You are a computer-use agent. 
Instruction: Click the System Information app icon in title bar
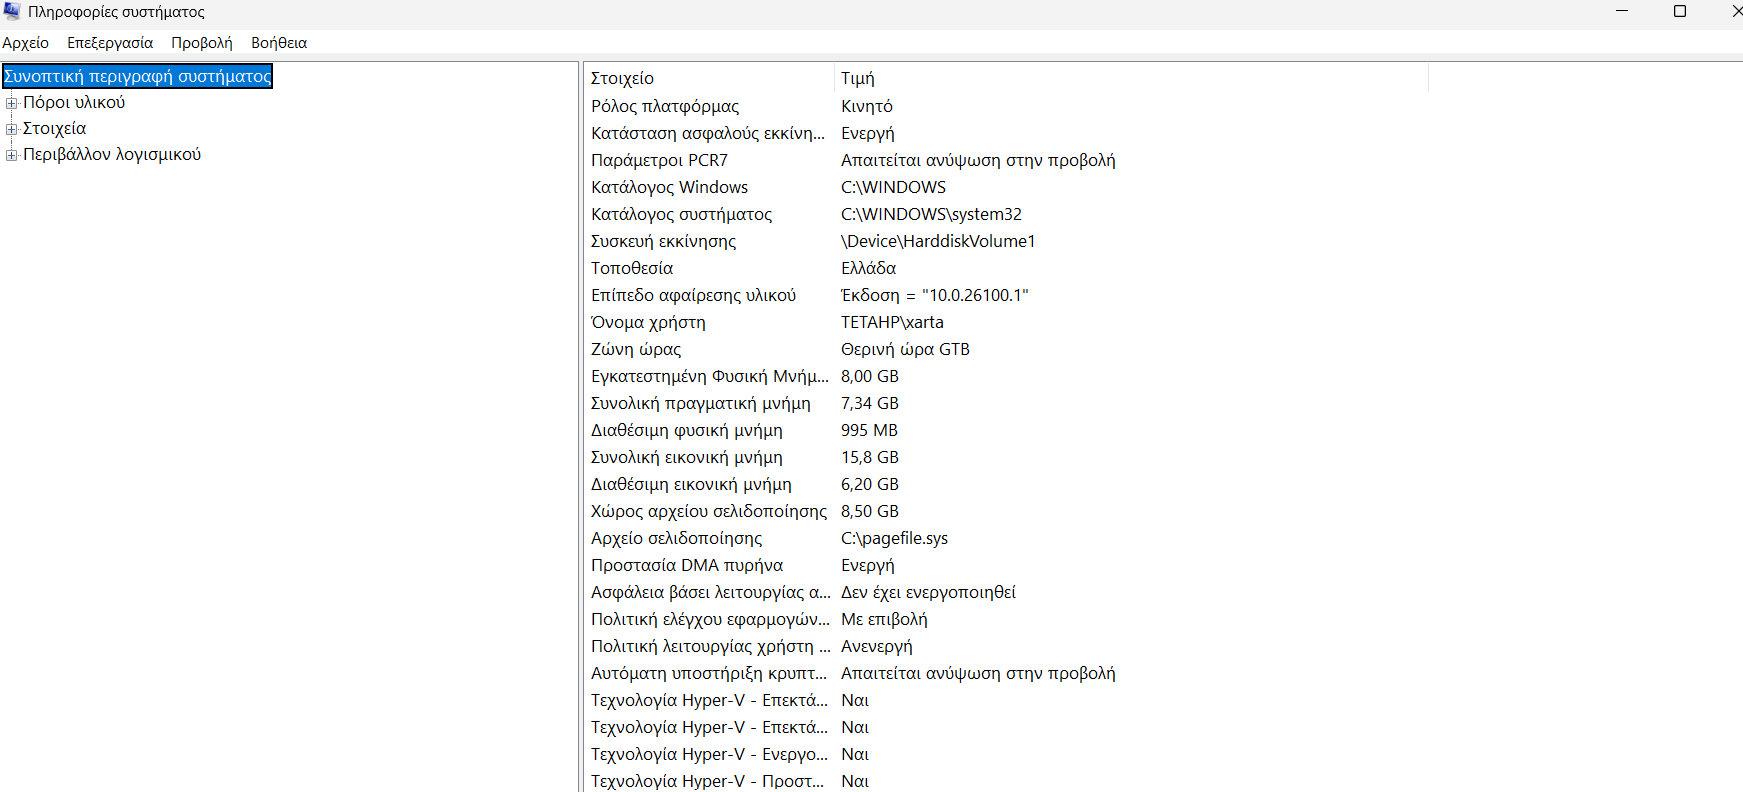[11, 11]
